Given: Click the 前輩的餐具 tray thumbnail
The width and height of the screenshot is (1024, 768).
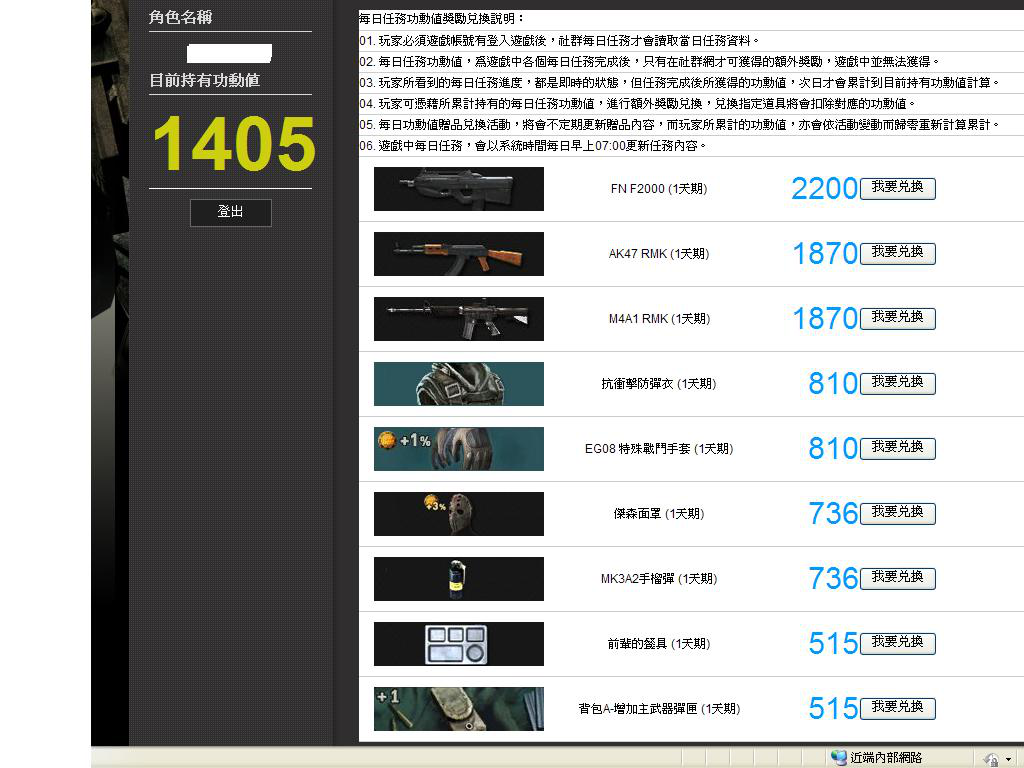Looking at the screenshot, I should 458,644.
